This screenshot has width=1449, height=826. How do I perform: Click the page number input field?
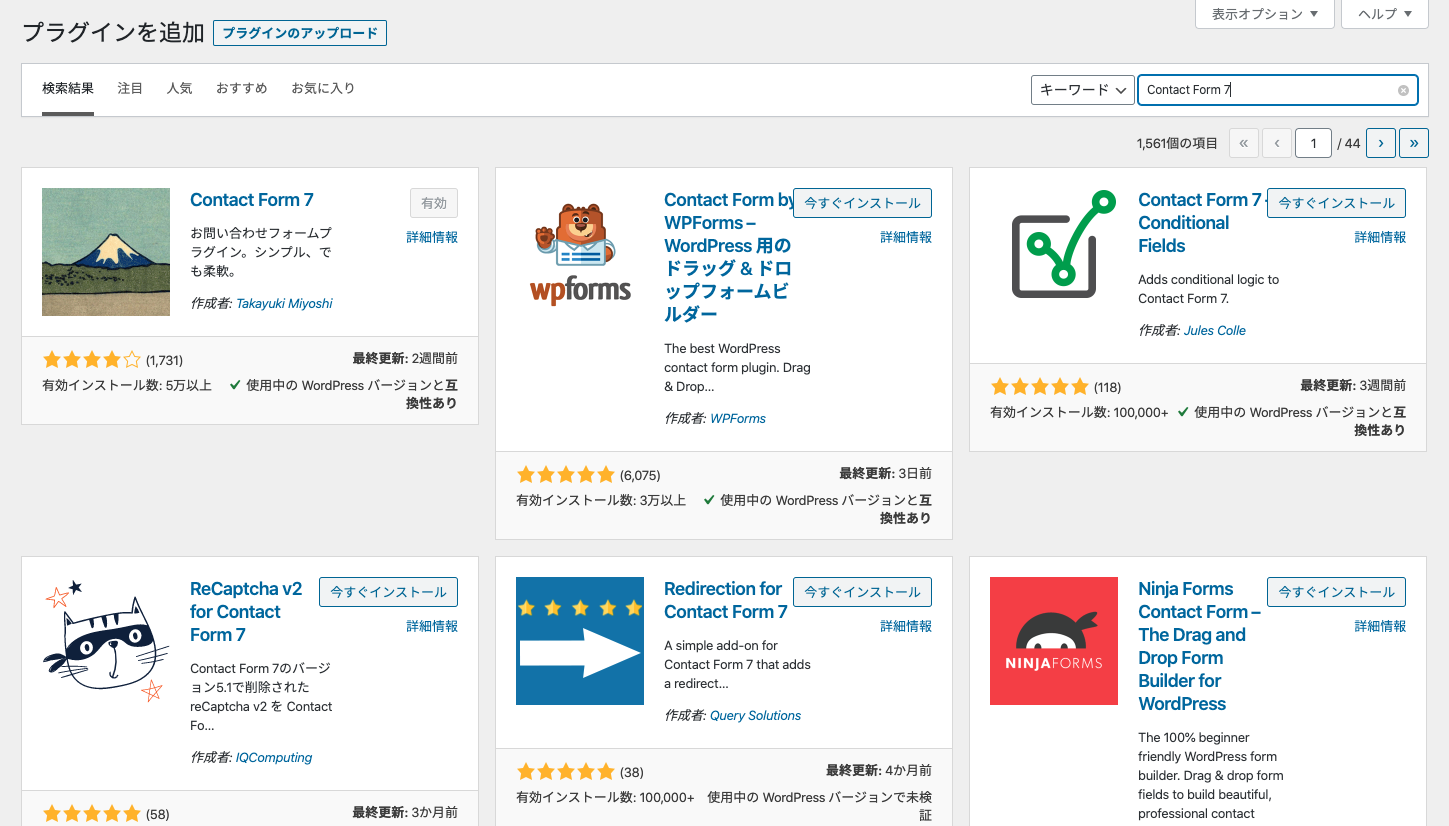1313,143
